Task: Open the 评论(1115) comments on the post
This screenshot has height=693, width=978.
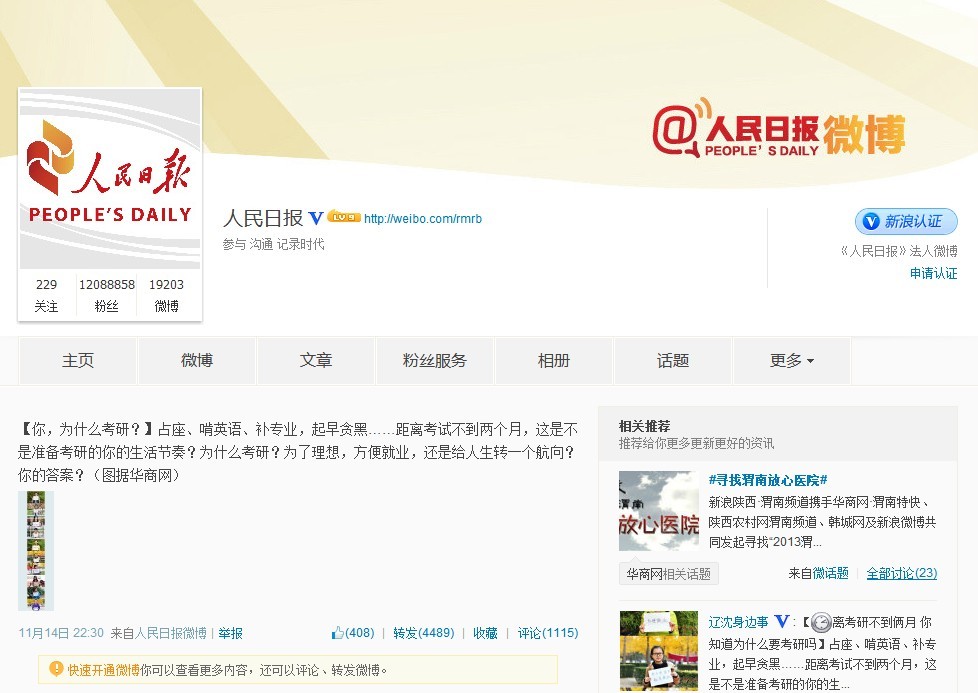Action: click(547, 633)
